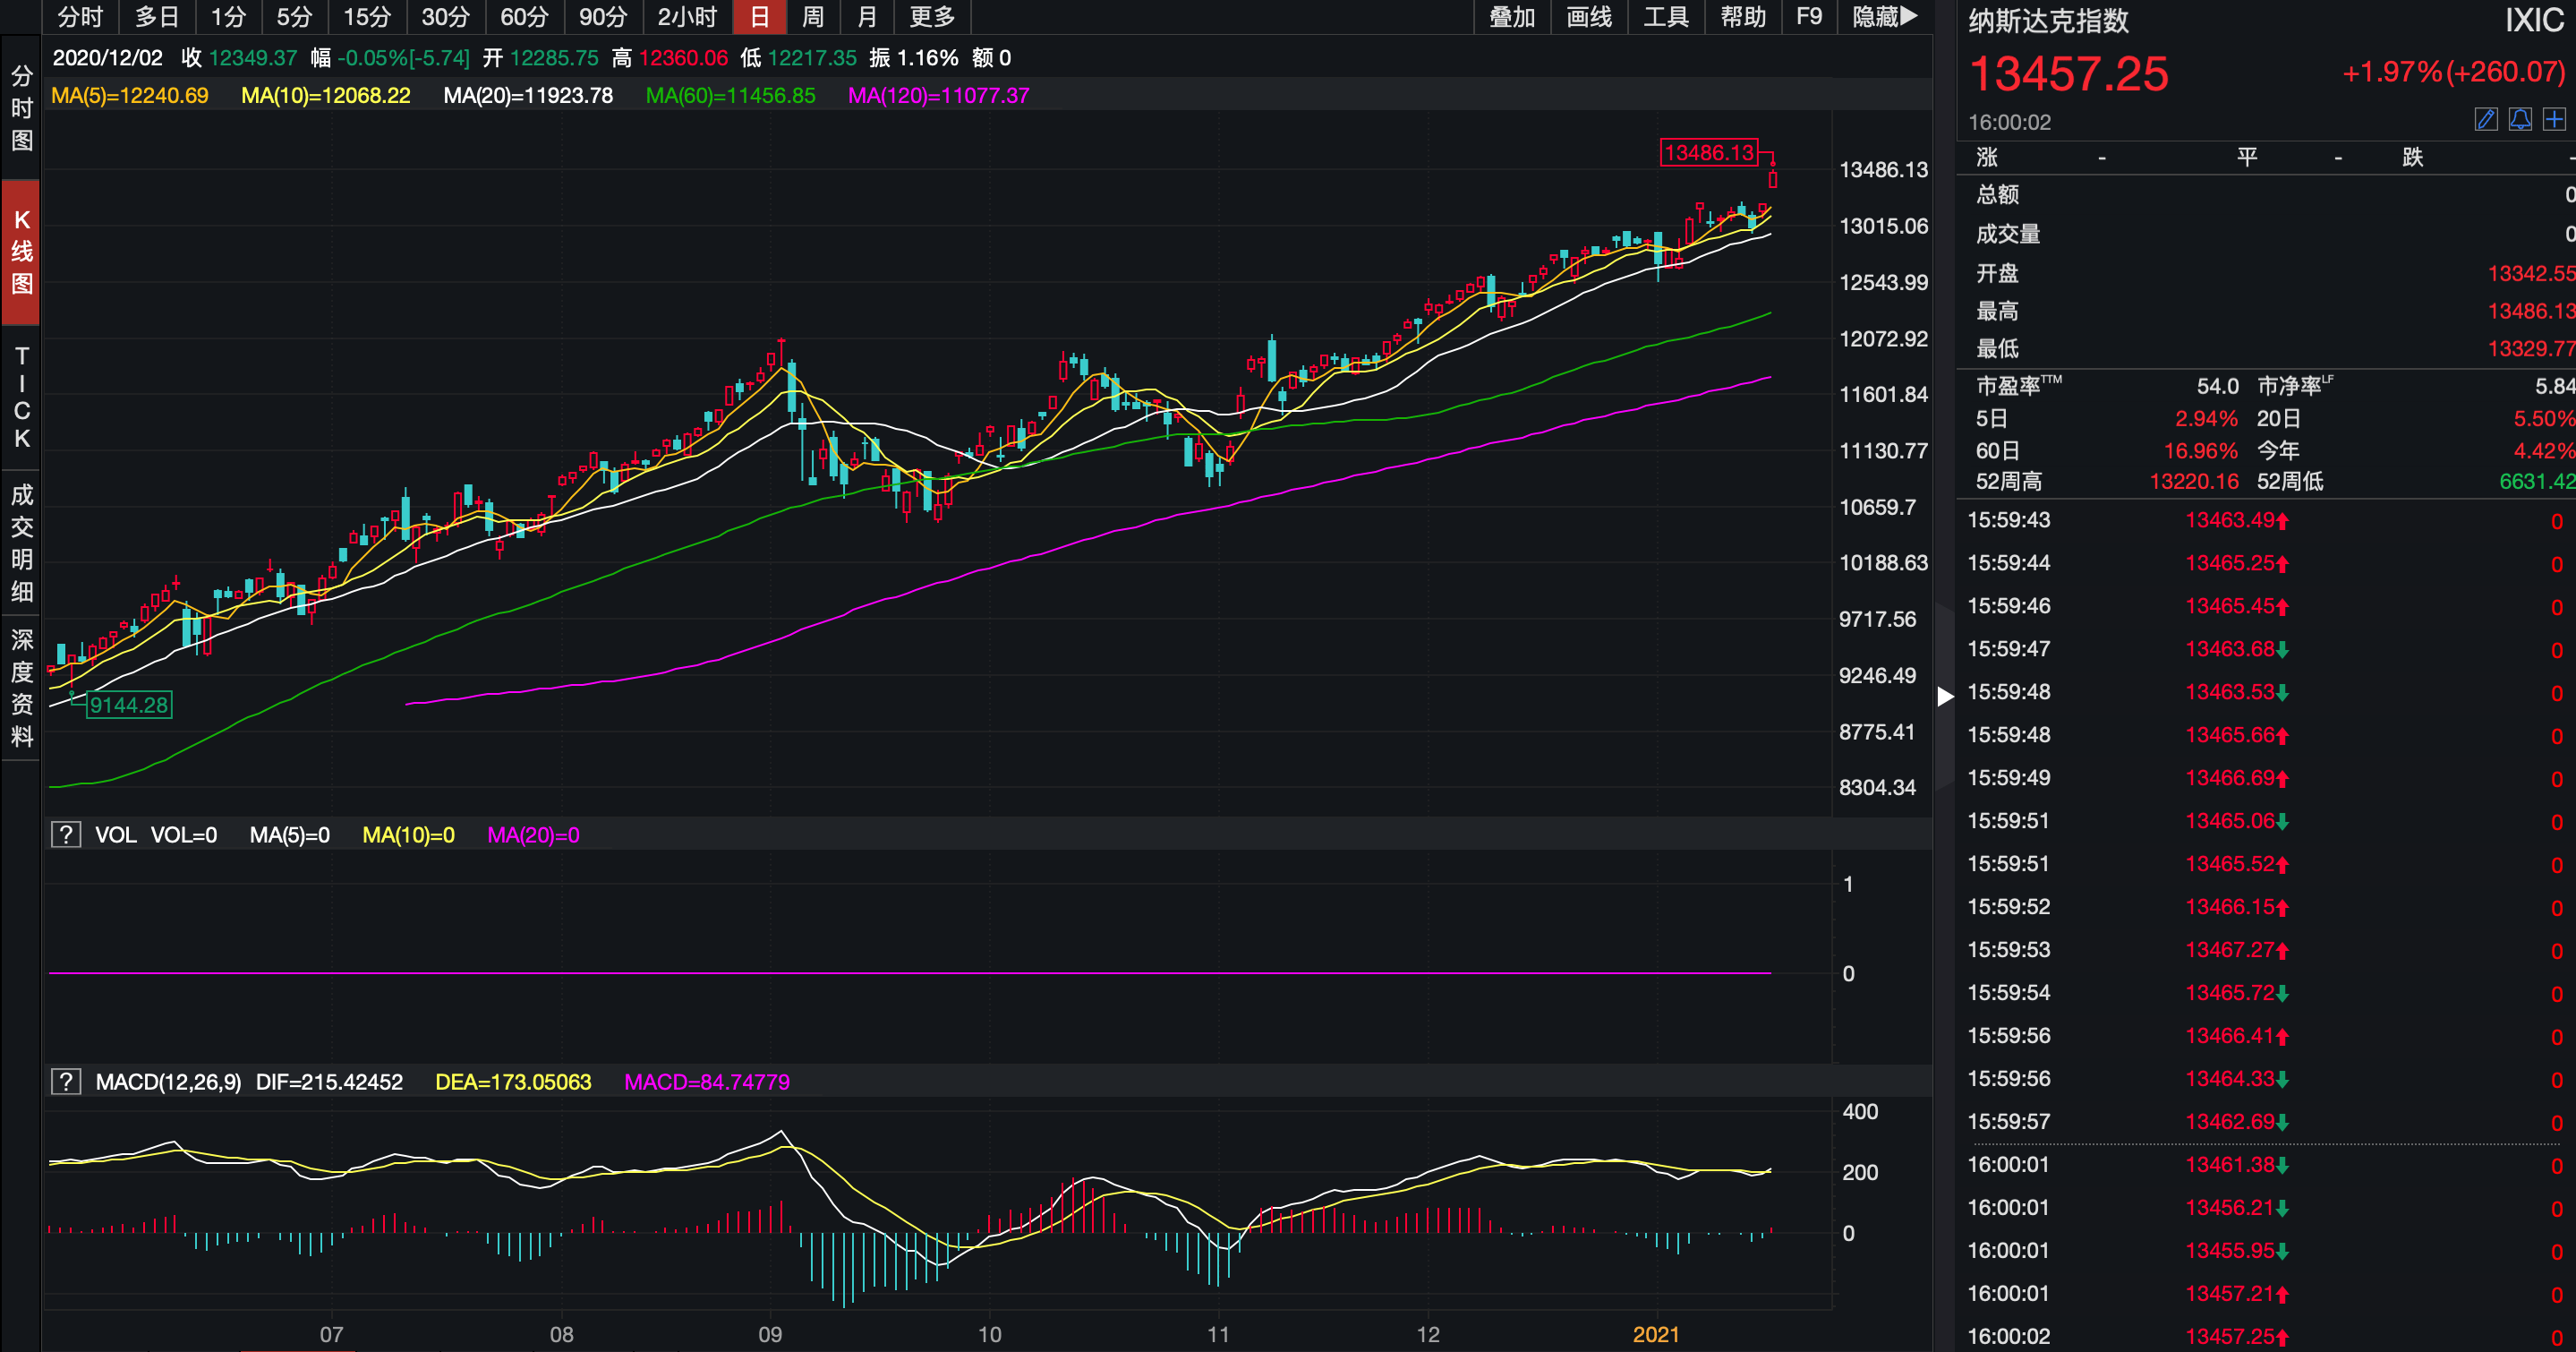
Task: Click the latest price 13457.25 header
Action: (x=2068, y=74)
